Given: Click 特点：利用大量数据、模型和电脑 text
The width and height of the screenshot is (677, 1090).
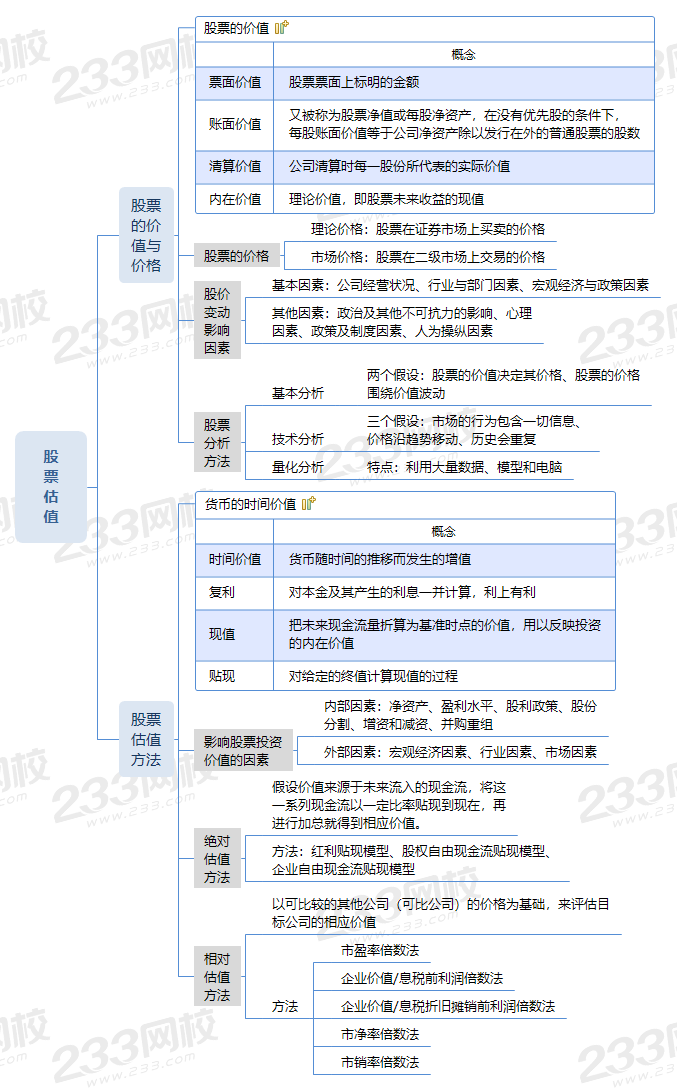Looking at the screenshot, I should (464, 466).
